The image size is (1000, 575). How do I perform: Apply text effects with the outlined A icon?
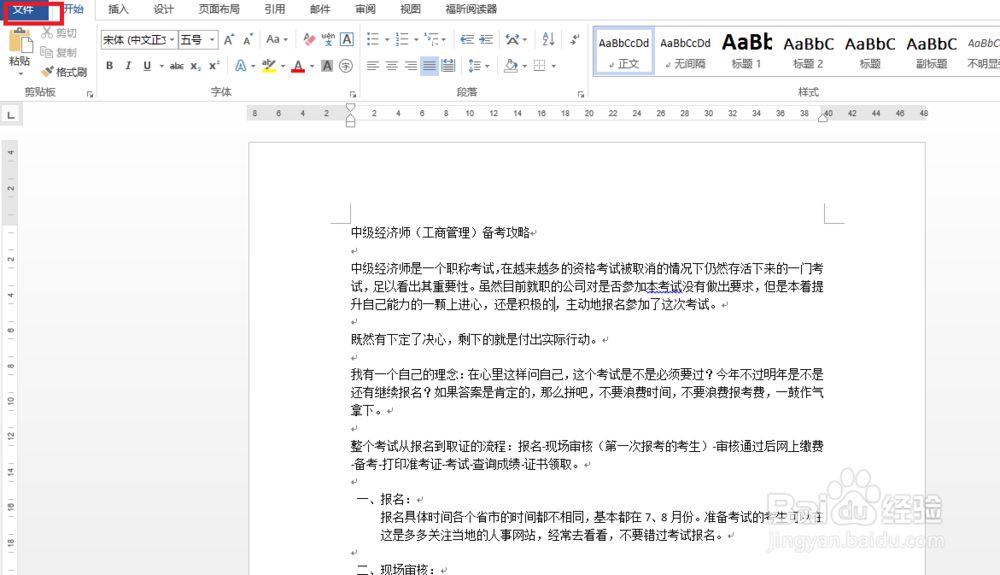click(240, 66)
